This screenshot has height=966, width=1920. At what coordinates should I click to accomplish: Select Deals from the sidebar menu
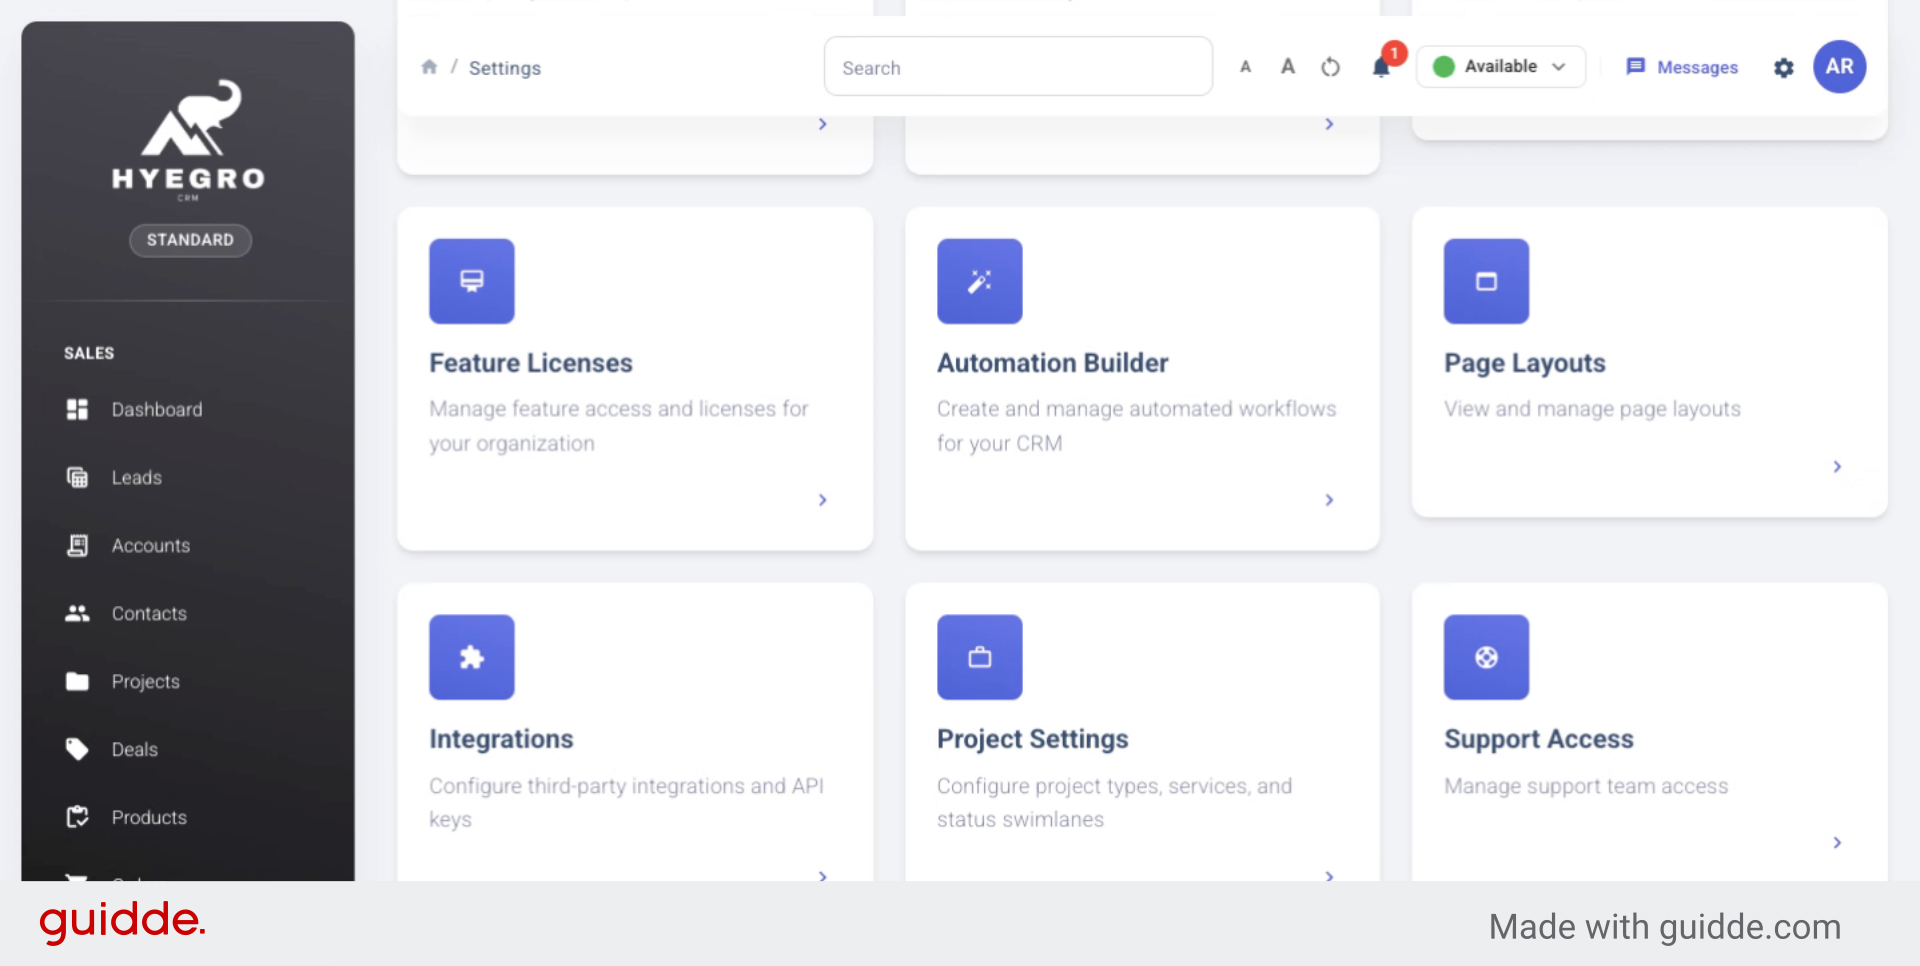pyautogui.click(x=135, y=750)
